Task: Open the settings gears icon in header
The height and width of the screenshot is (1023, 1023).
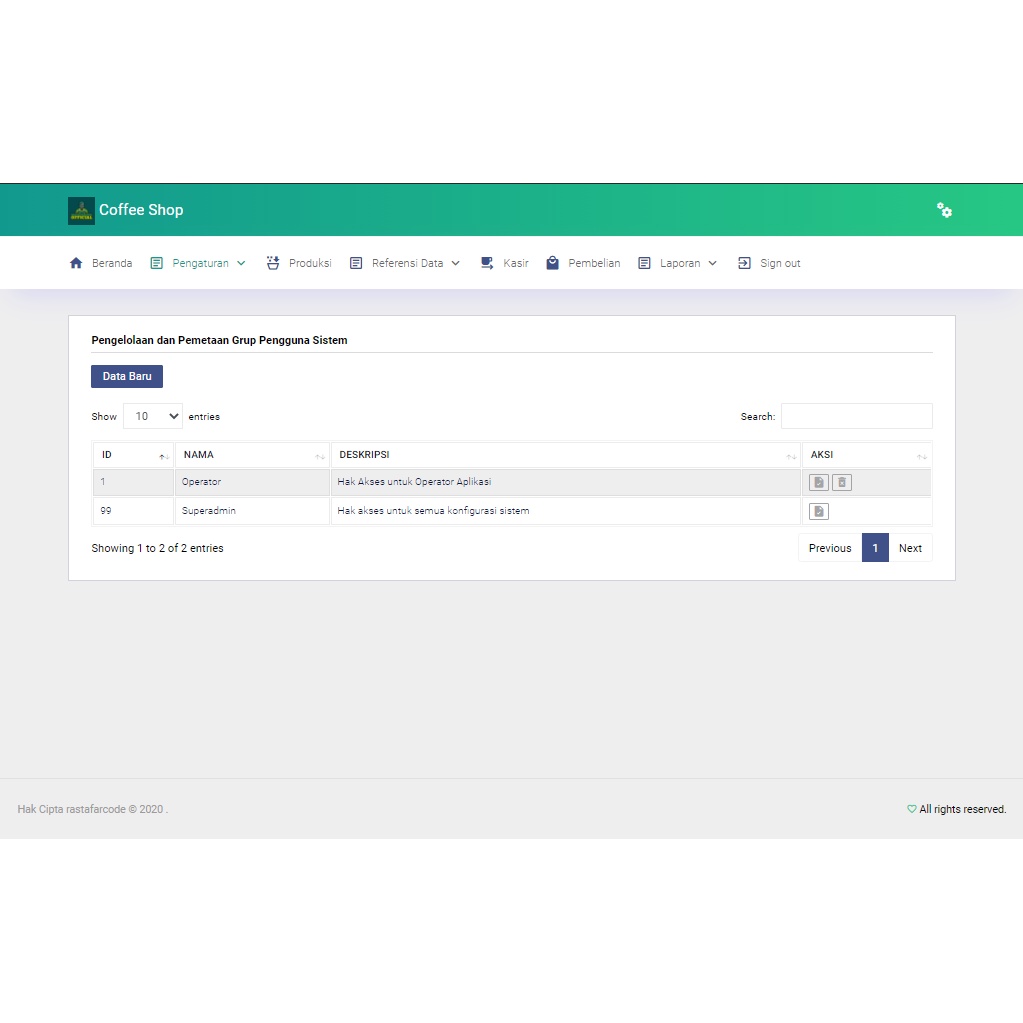Action: [944, 210]
